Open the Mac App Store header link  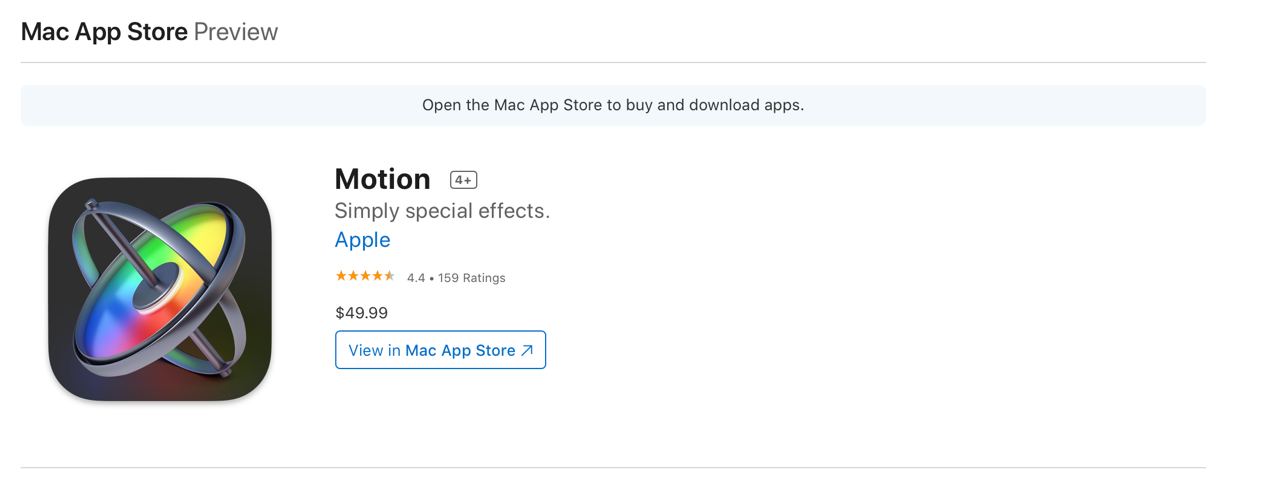104,31
